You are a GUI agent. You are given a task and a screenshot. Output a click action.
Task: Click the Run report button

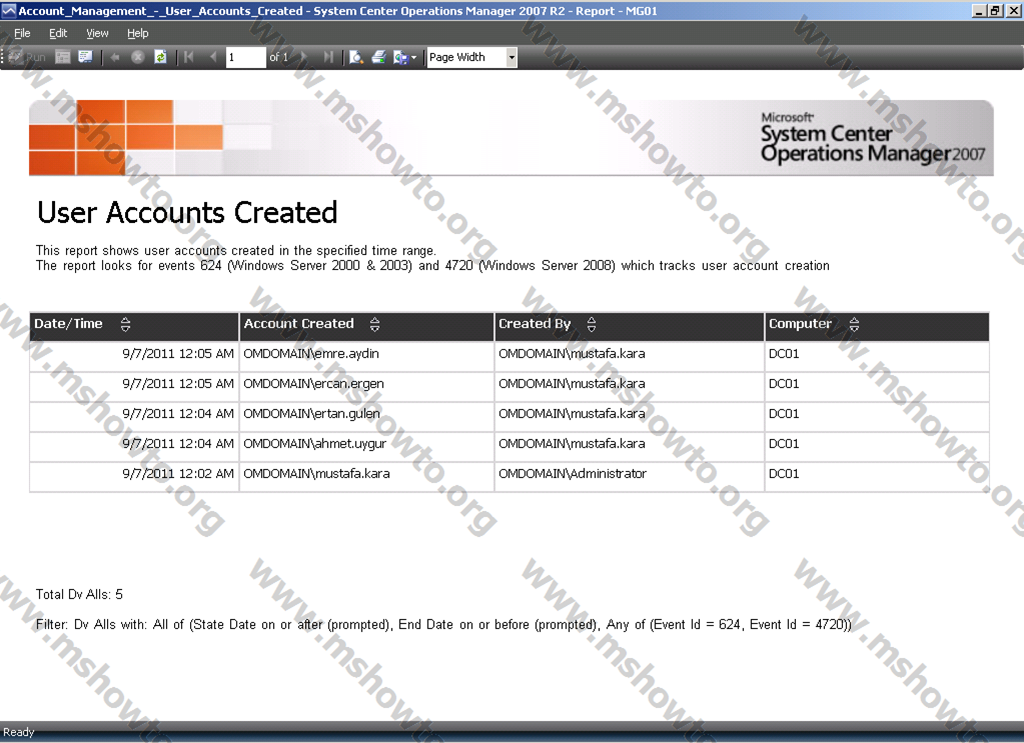[27, 57]
